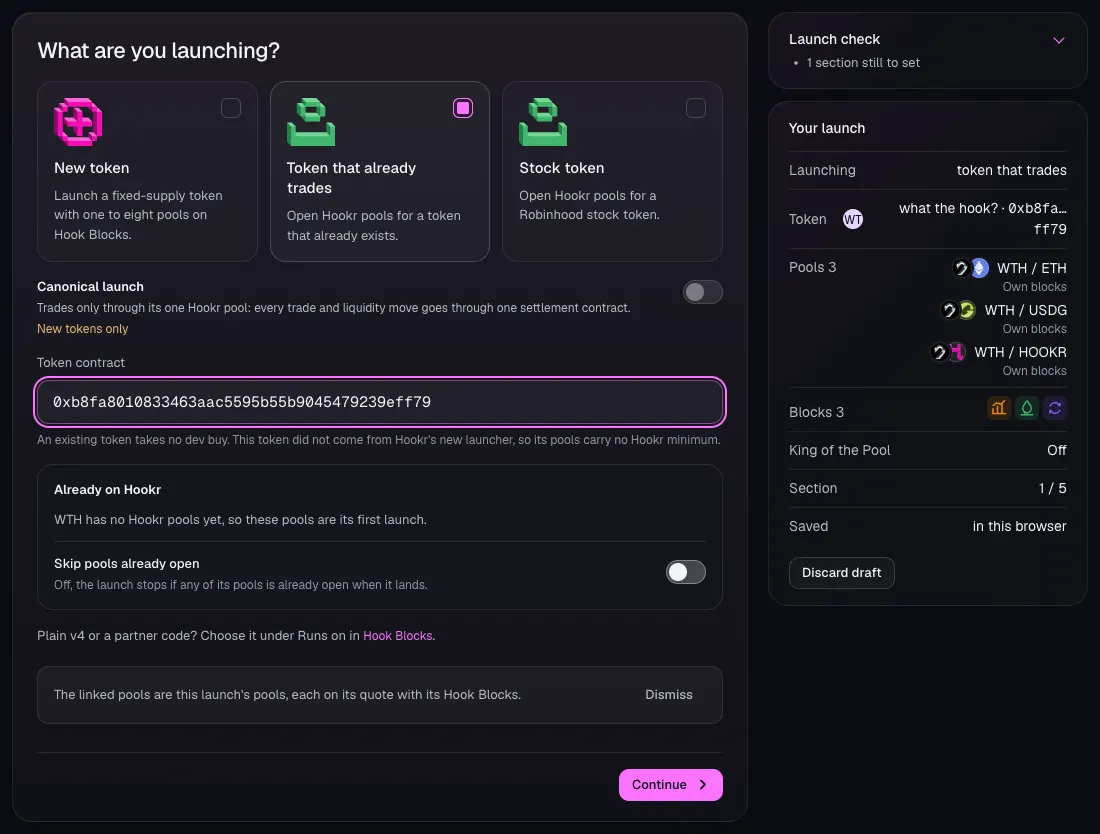Click Continue to go to next section
Screen dimensions: 1100x834
pos(671,785)
